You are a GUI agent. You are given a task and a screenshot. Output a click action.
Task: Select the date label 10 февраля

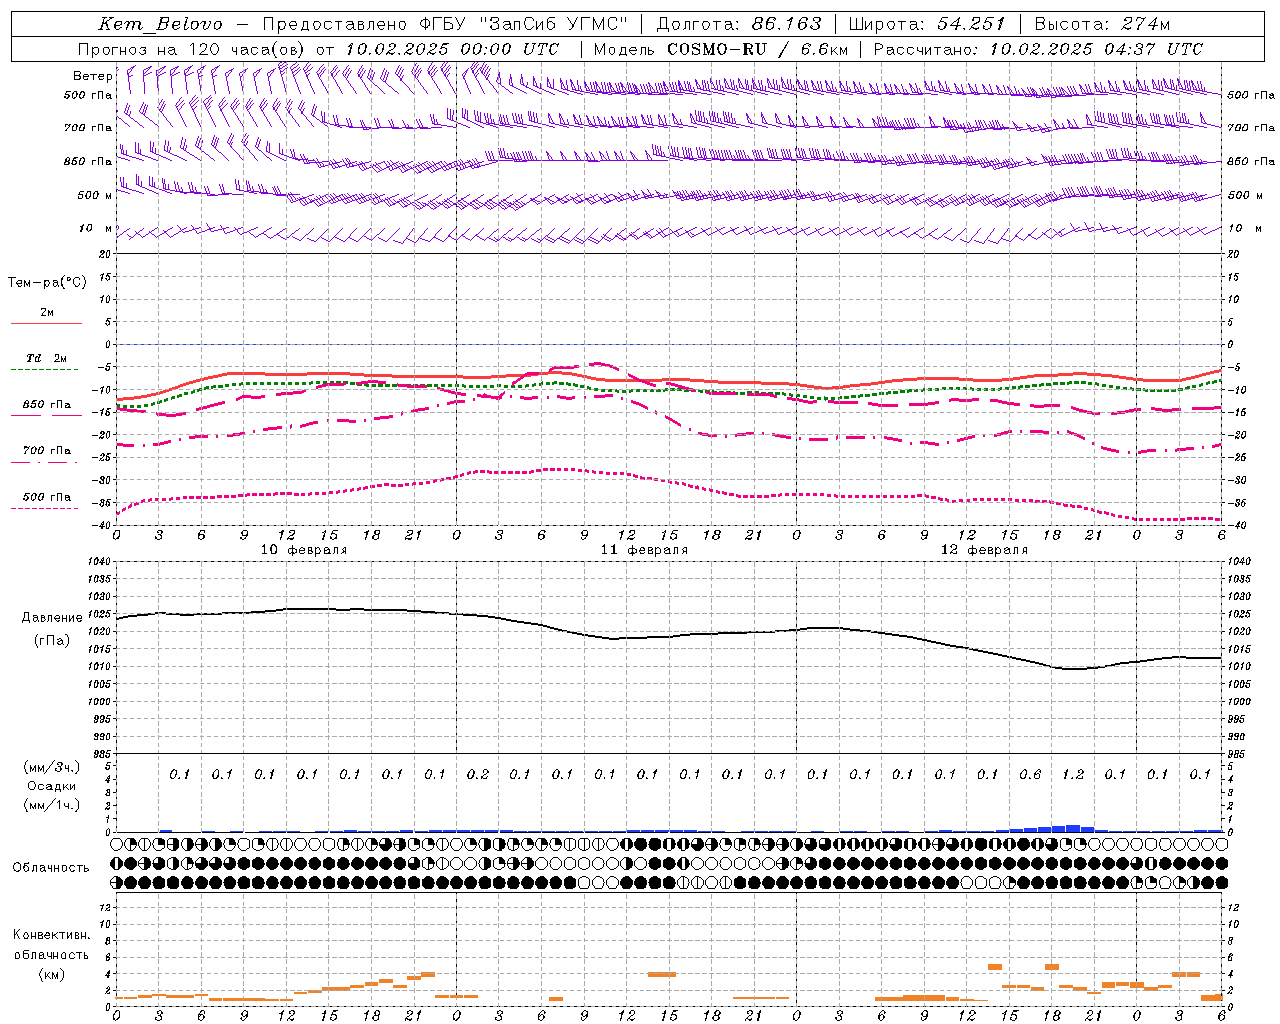coord(304,550)
